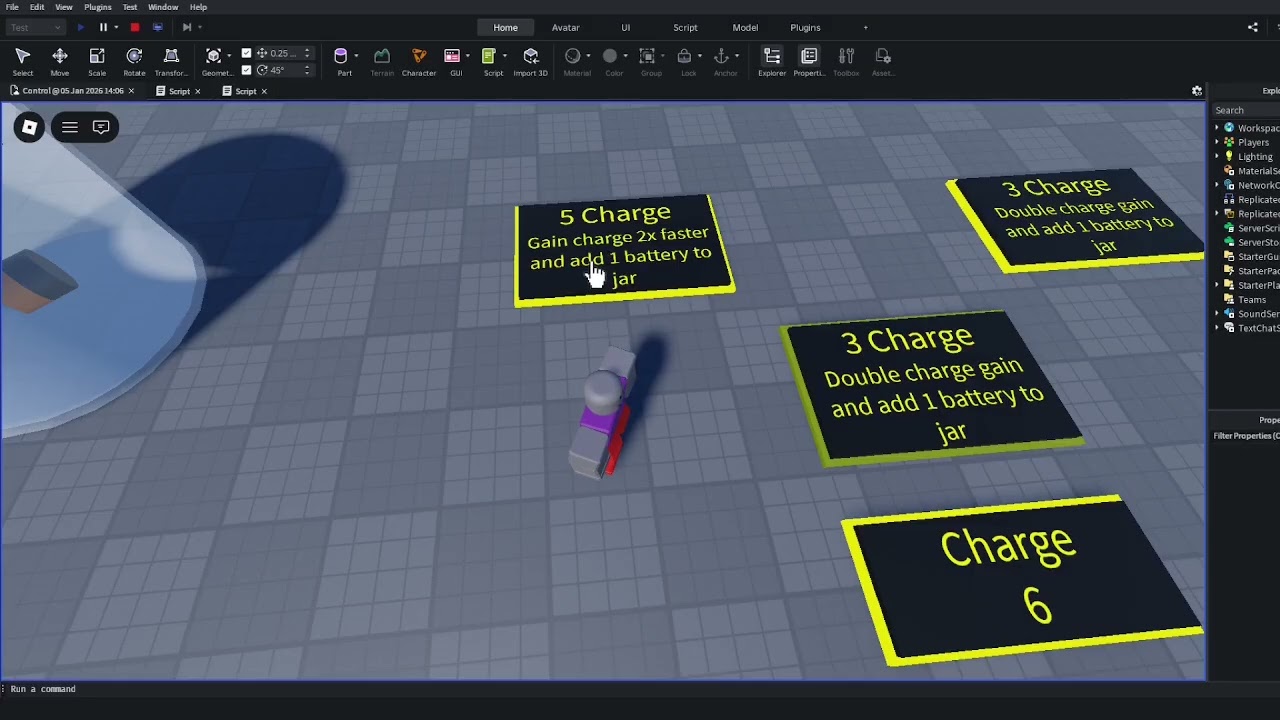The image size is (1280, 720).
Task: Open the Edit menu
Action: tap(37, 7)
